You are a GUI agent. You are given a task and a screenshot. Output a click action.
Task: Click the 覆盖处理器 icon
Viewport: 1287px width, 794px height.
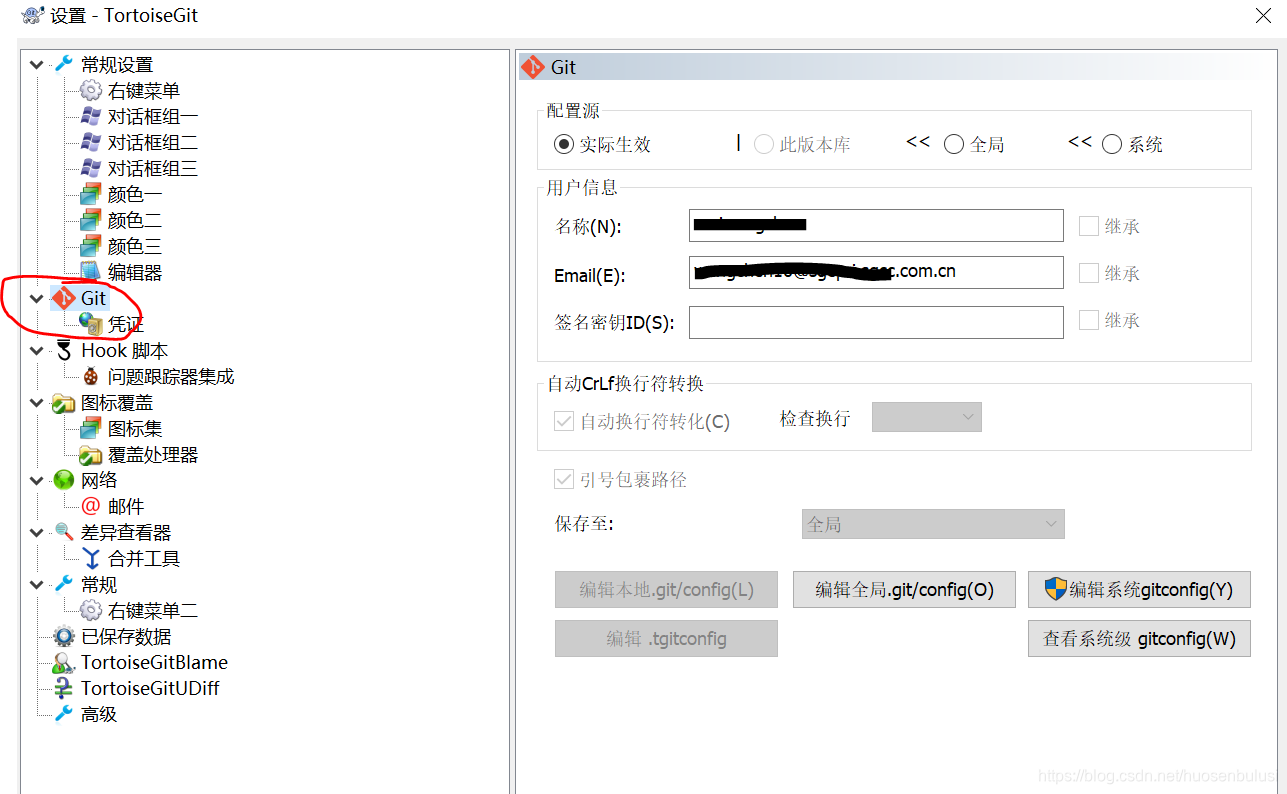[91, 455]
